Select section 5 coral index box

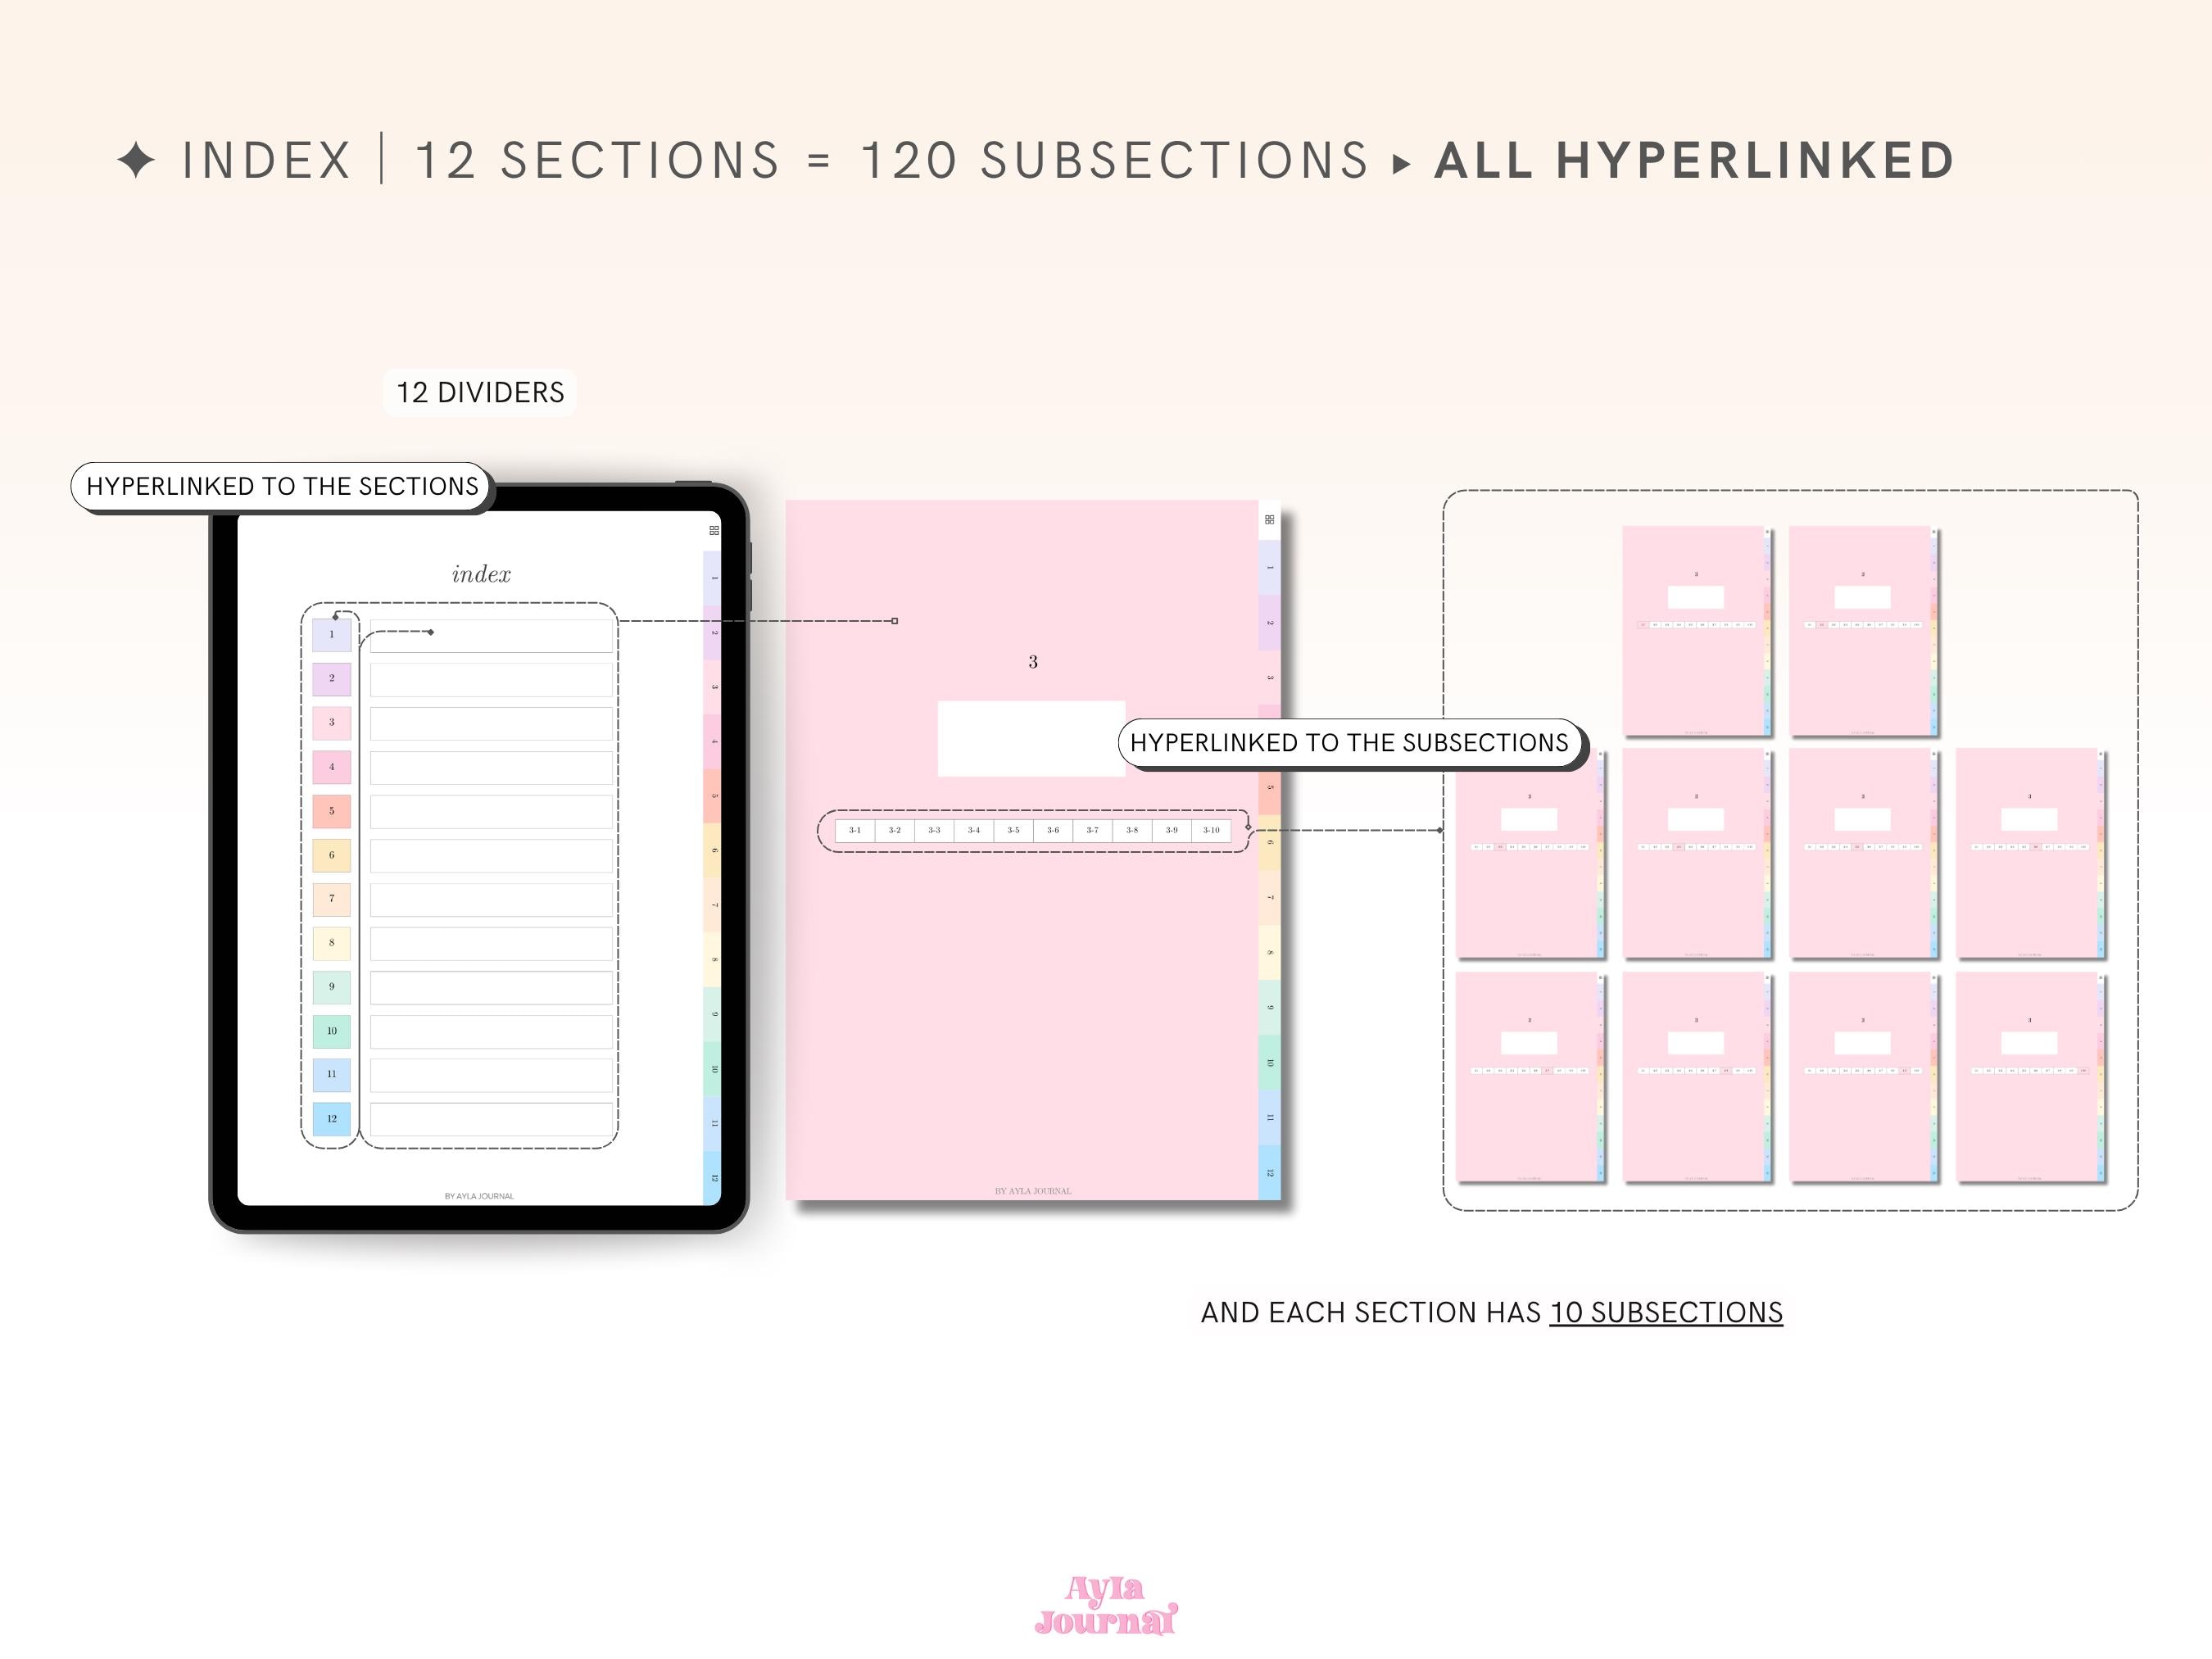click(332, 811)
